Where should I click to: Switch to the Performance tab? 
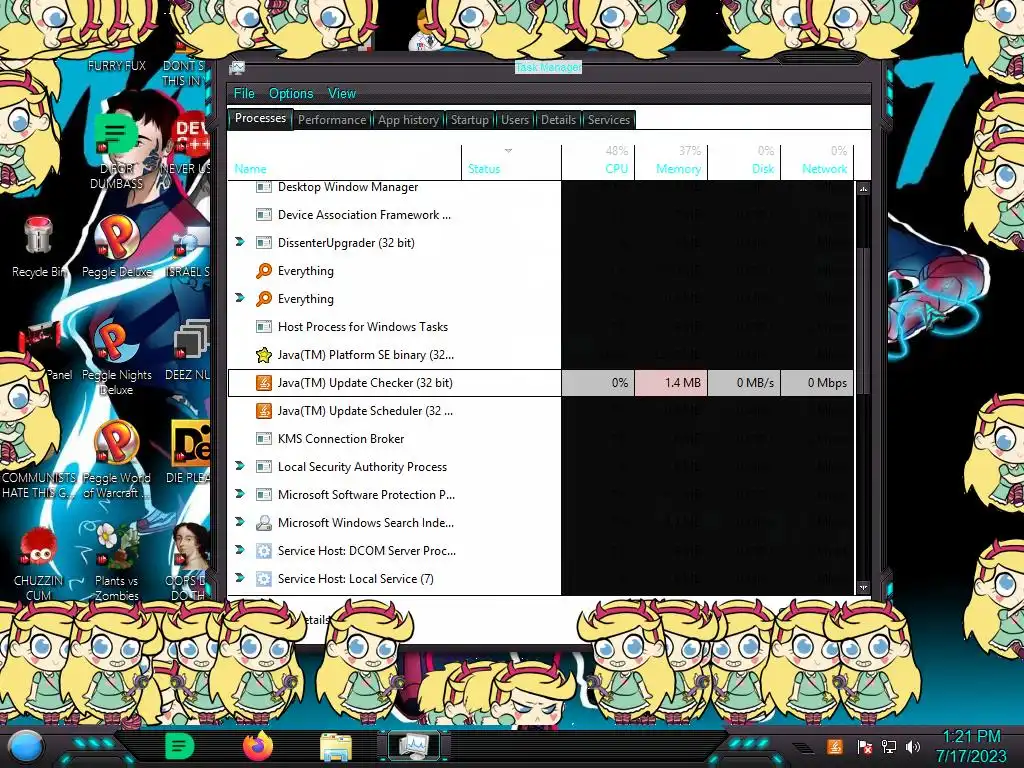(332, 120)
